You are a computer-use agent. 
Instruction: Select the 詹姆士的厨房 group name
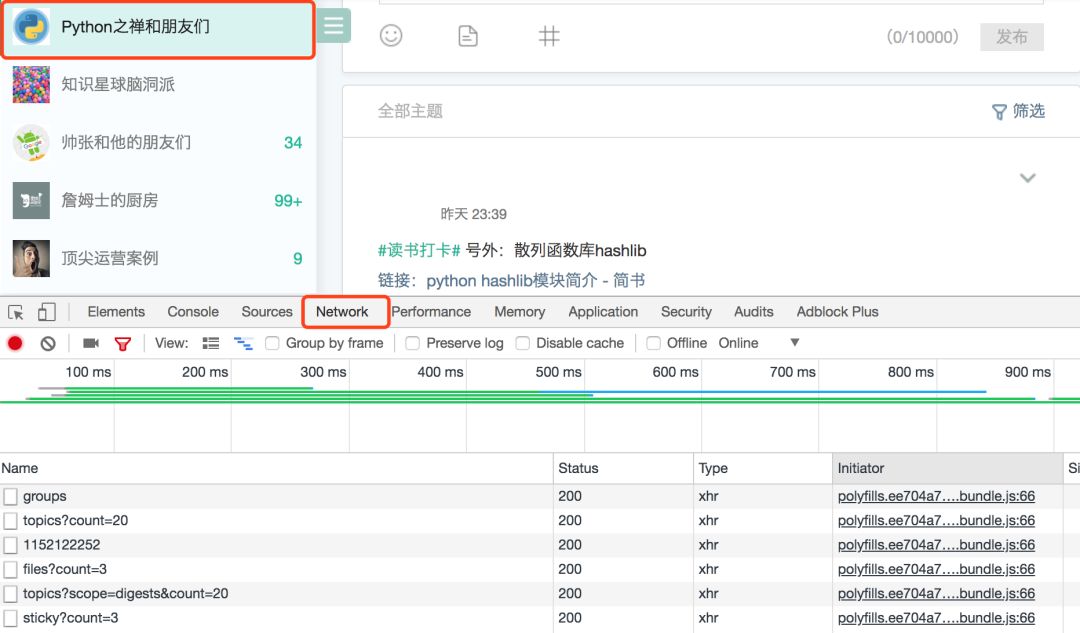click(110, 200)
